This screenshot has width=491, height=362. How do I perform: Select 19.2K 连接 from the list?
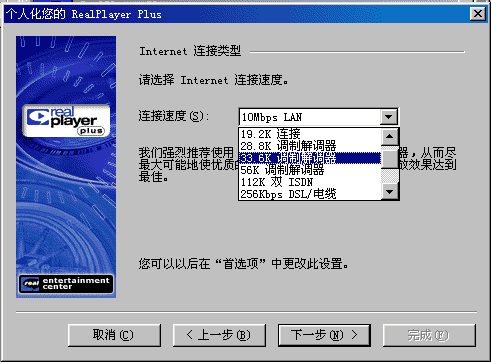[310, 134]
